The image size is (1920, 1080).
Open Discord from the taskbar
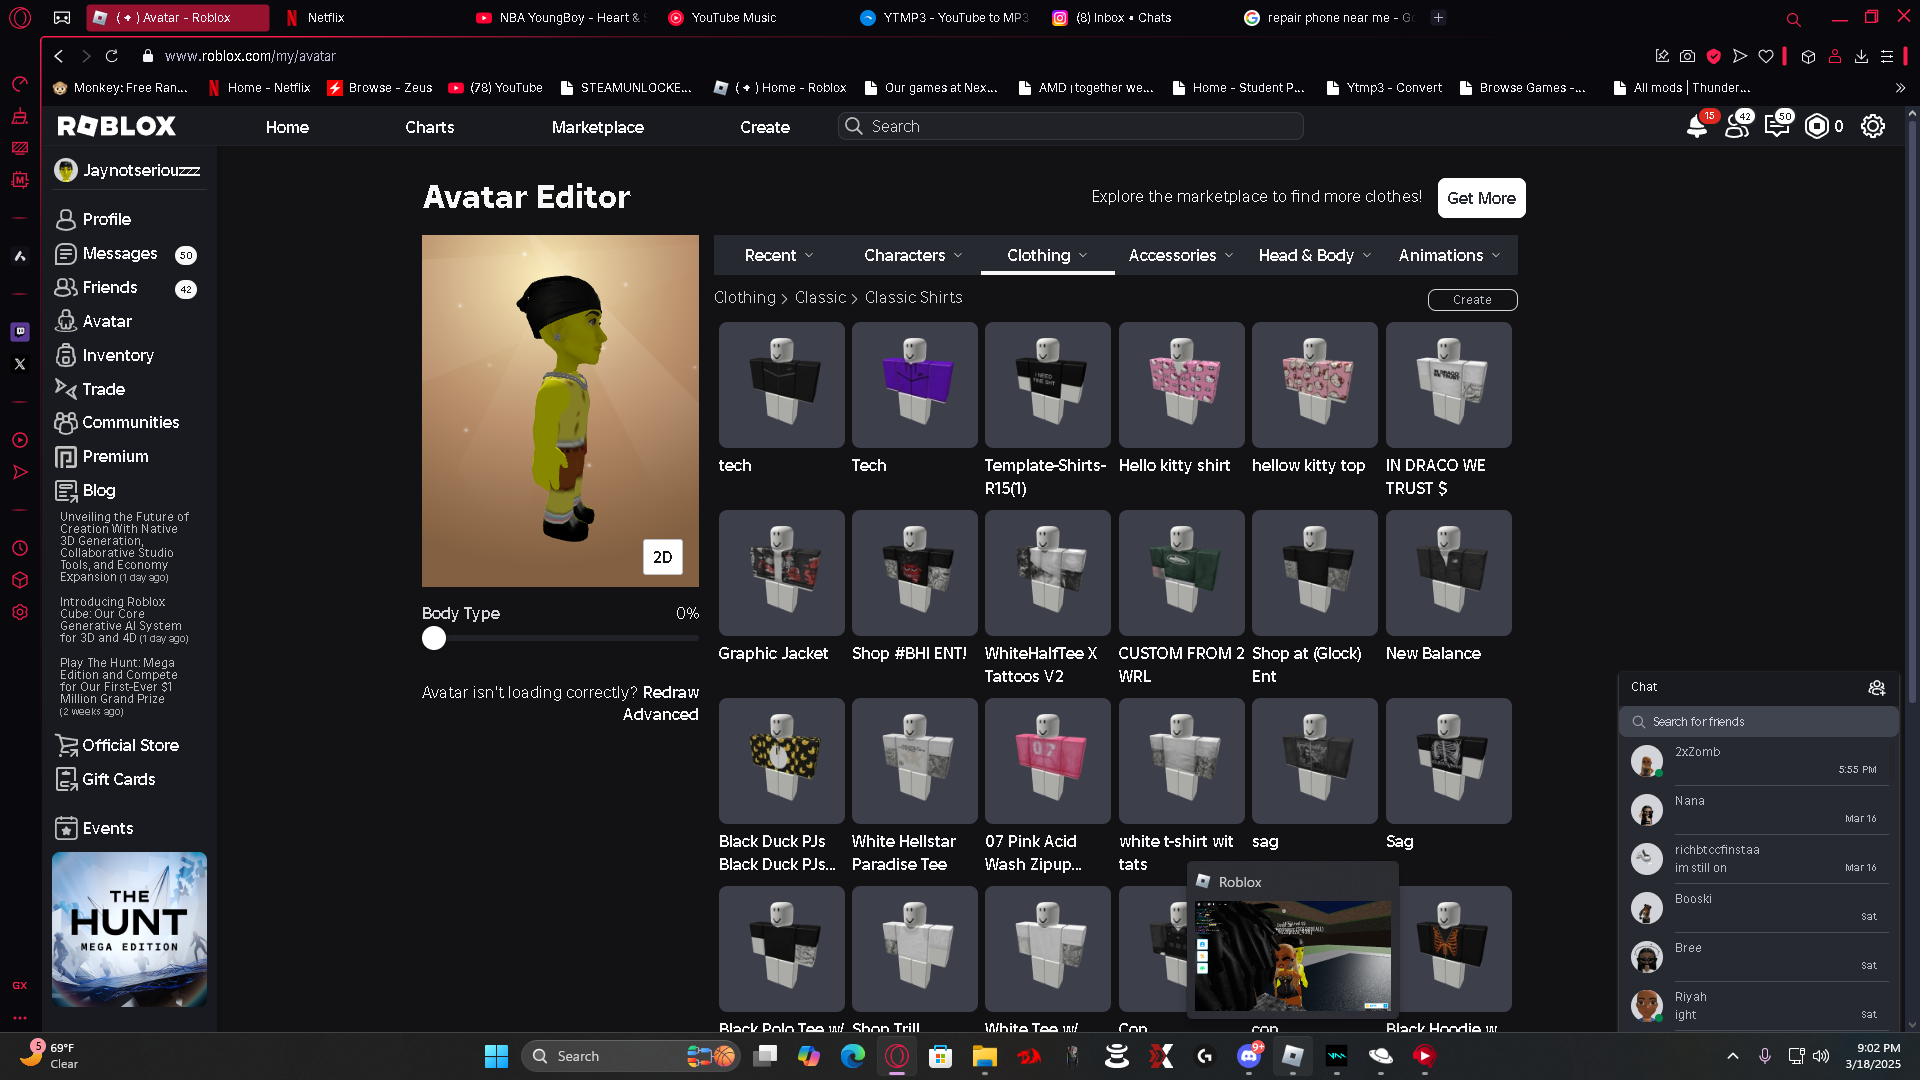[x=1249, y=1056]
